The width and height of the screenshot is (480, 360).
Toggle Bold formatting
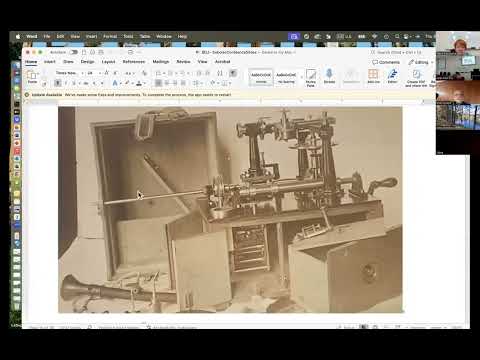[x=58, y=83]
